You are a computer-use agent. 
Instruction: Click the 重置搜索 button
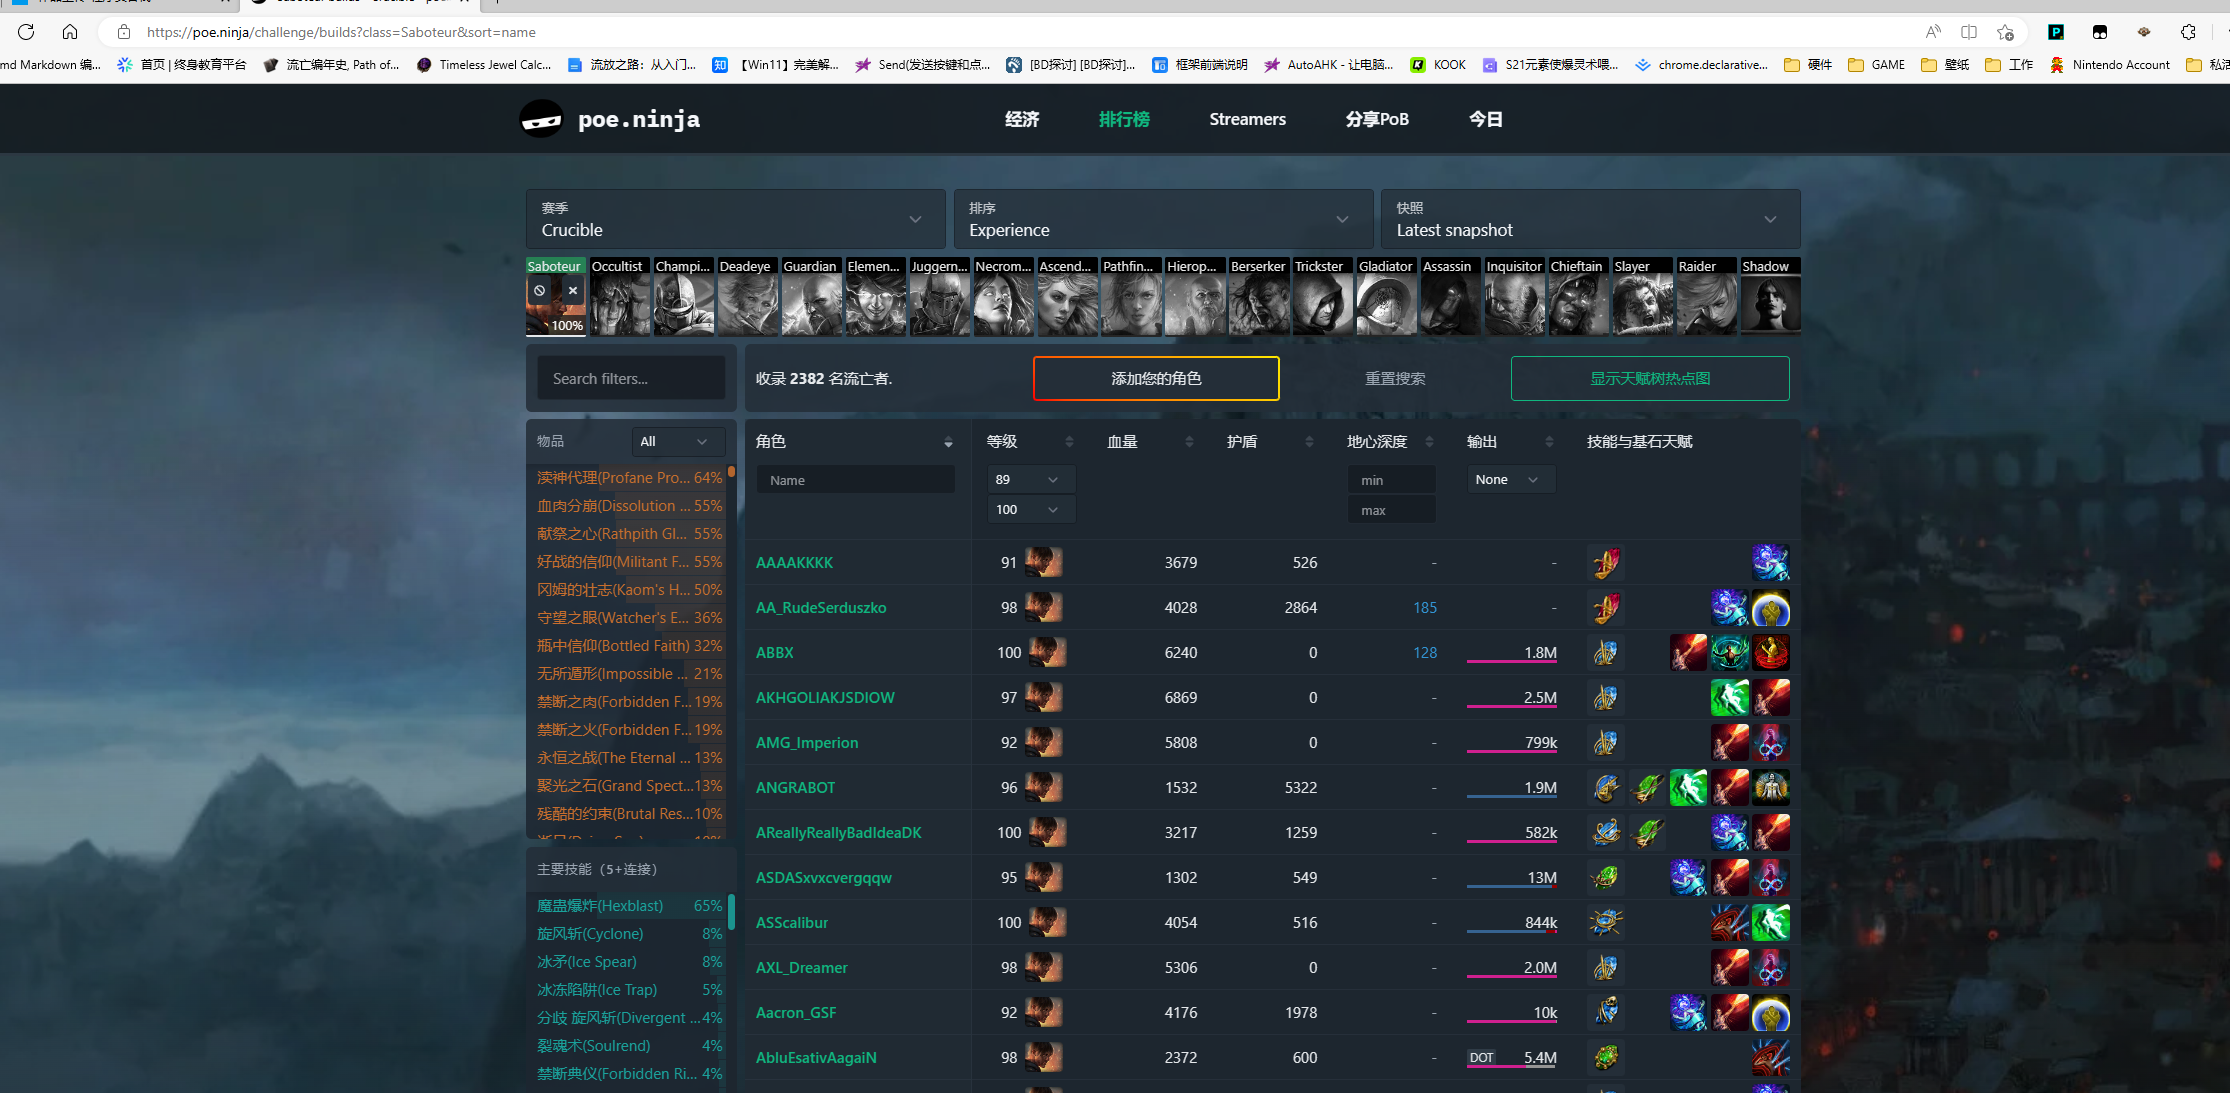(1395, 378)
